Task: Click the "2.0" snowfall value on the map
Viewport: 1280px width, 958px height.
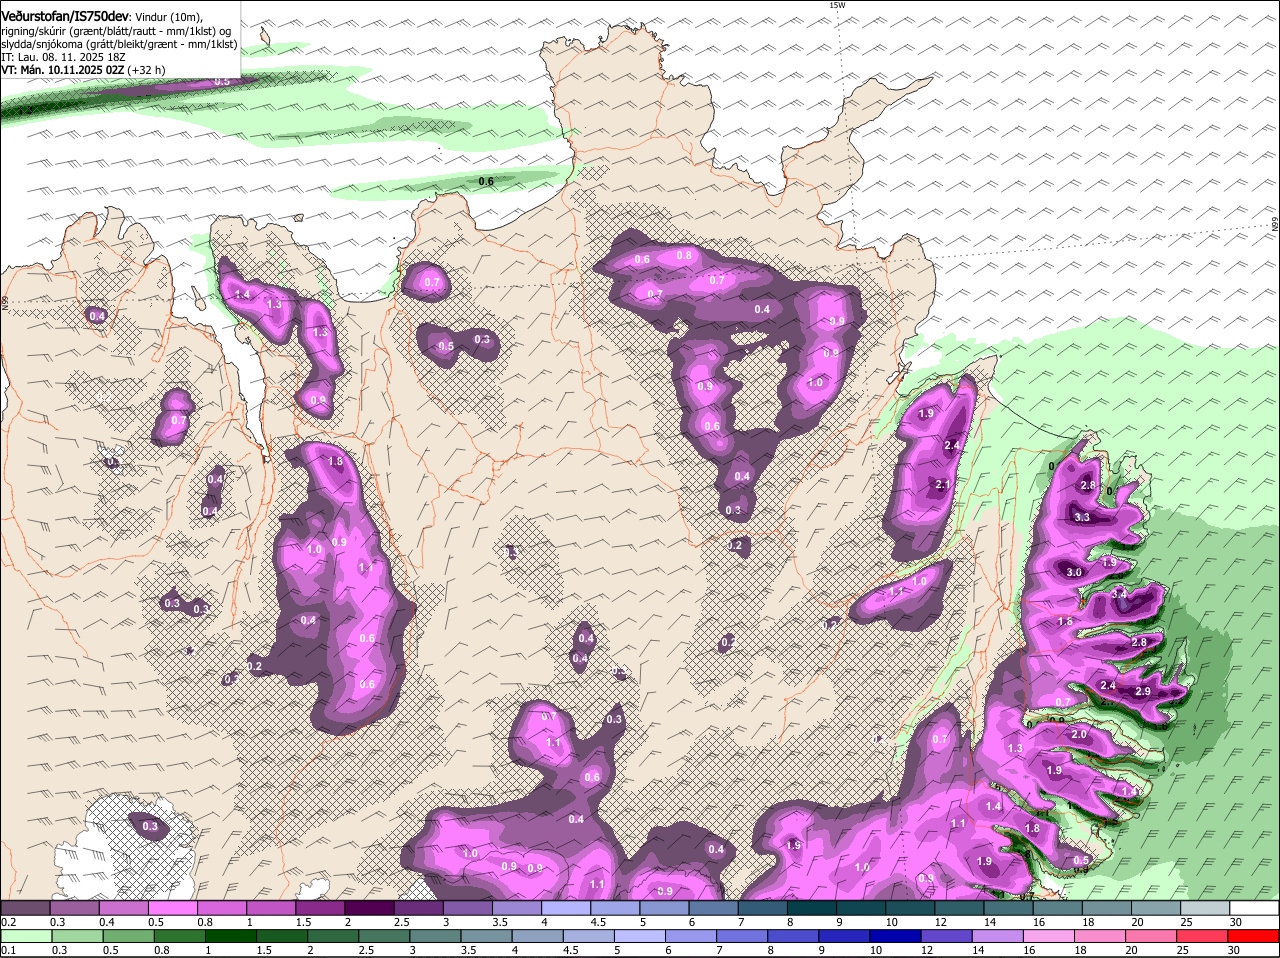Action: [1079, 734]
